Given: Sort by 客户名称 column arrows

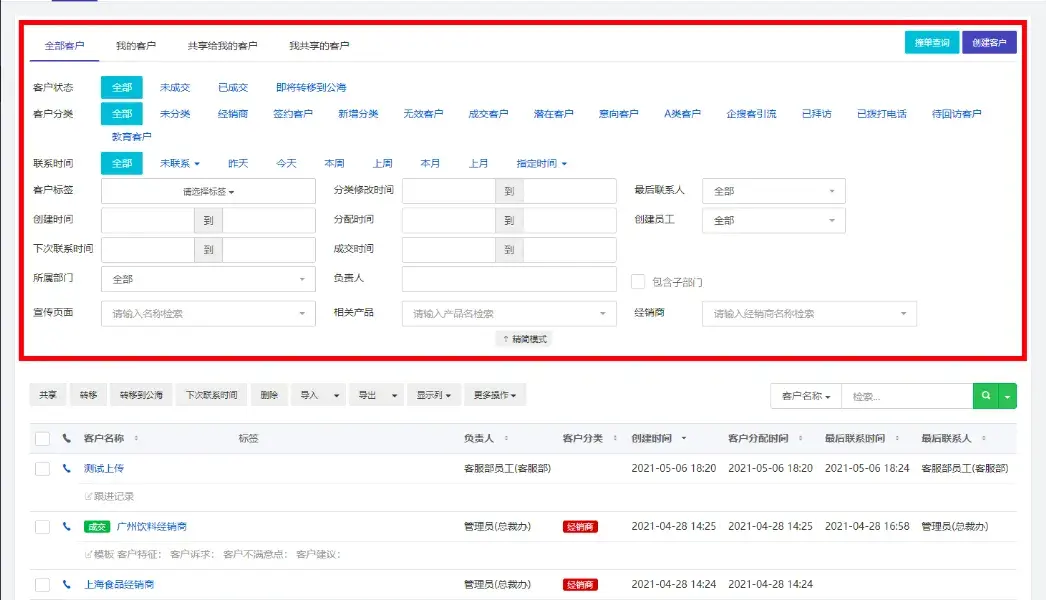Looking at the screenshot, I should (136, 438).
